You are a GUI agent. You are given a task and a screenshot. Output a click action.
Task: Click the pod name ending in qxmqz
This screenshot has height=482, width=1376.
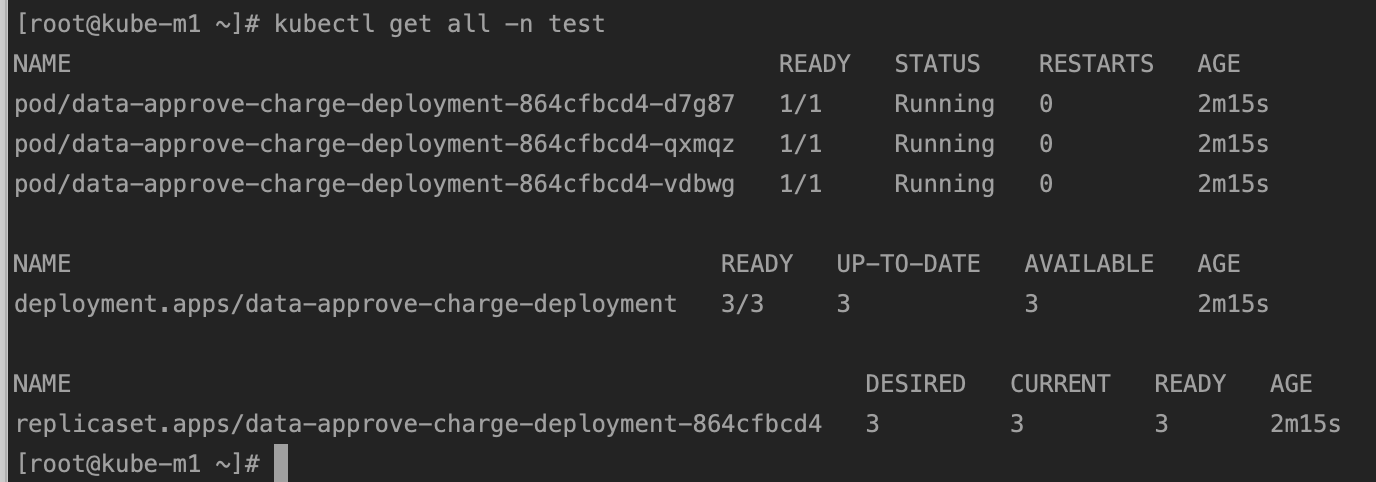click(x=374, y=144)
